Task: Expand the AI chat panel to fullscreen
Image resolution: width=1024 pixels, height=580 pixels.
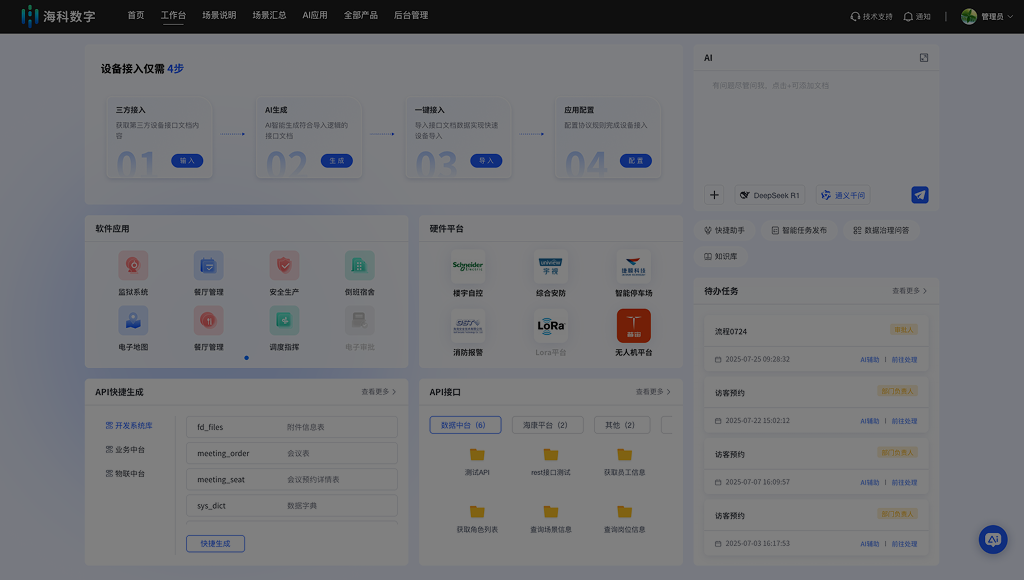Action: coord(924,58)
